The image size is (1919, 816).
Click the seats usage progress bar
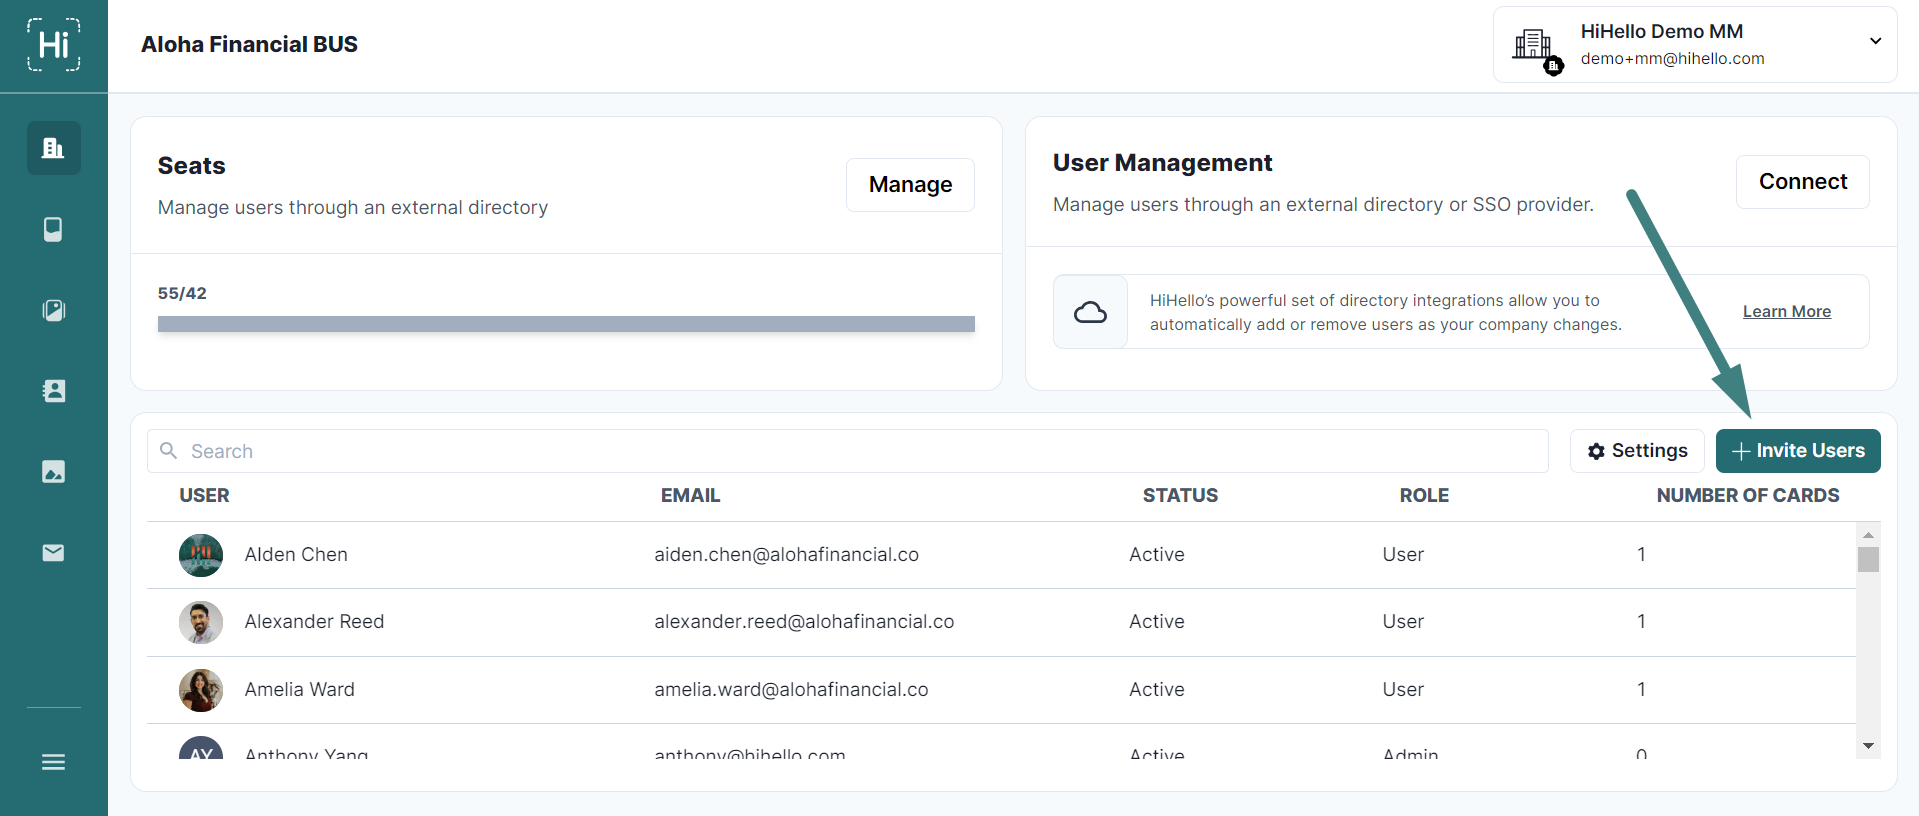[566, 324]
